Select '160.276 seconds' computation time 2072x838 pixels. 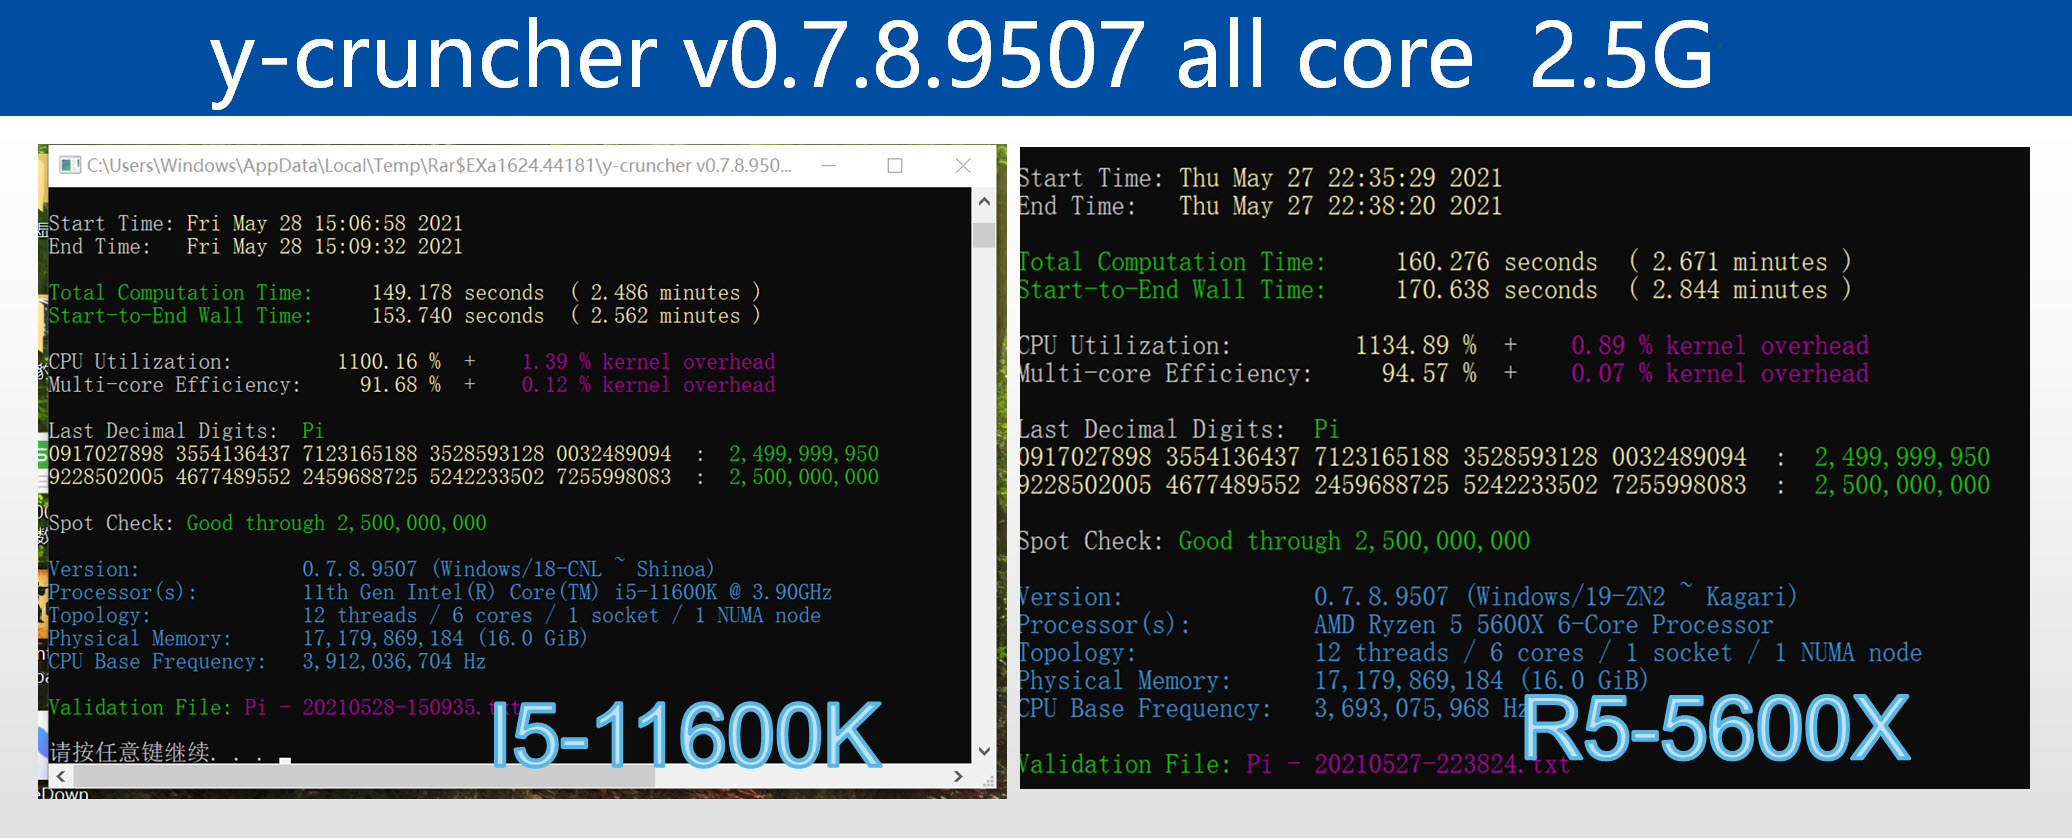pos(1497,262)
